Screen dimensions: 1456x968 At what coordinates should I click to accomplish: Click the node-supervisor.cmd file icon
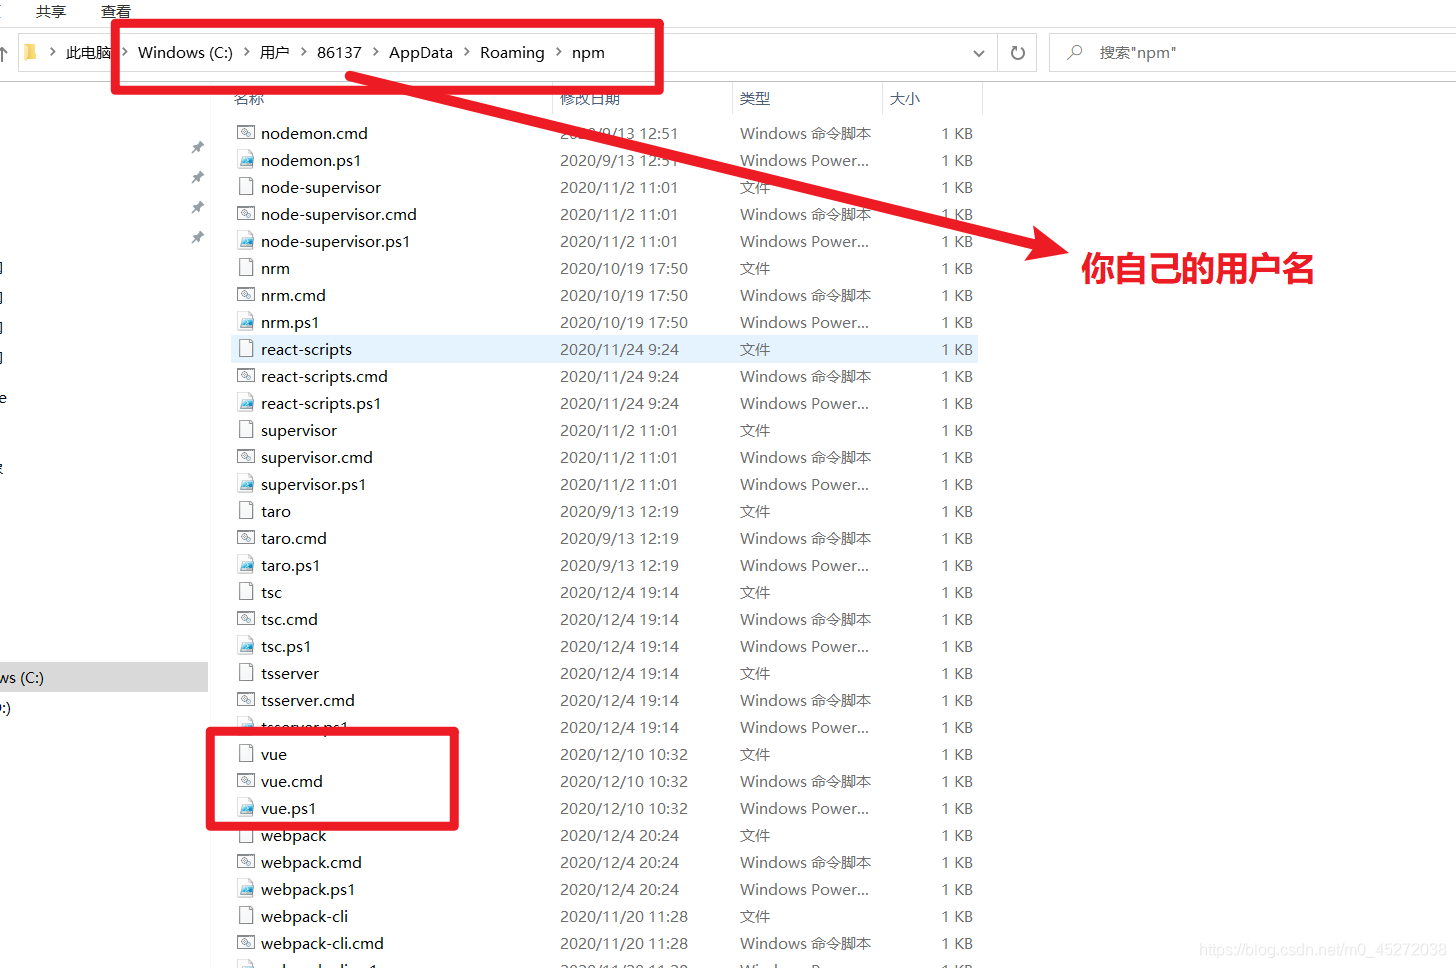[x=246, y=213]
